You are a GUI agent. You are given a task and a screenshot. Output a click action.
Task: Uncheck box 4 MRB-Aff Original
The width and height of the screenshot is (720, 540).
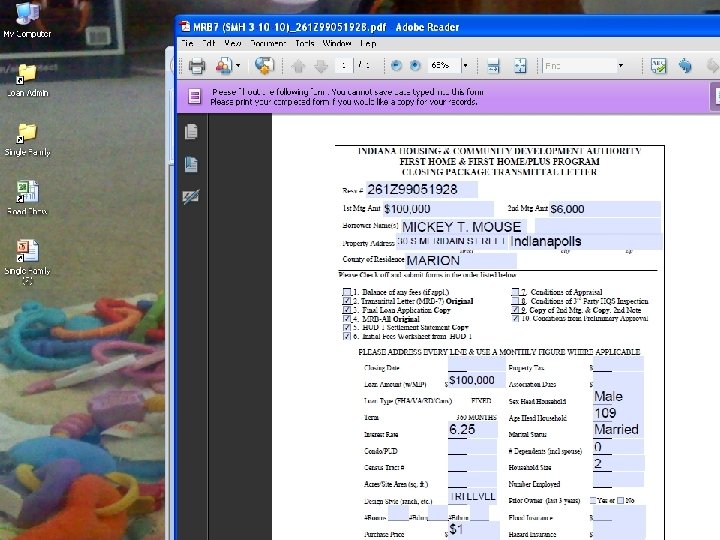pyautogui.click(x=347, y=319)
